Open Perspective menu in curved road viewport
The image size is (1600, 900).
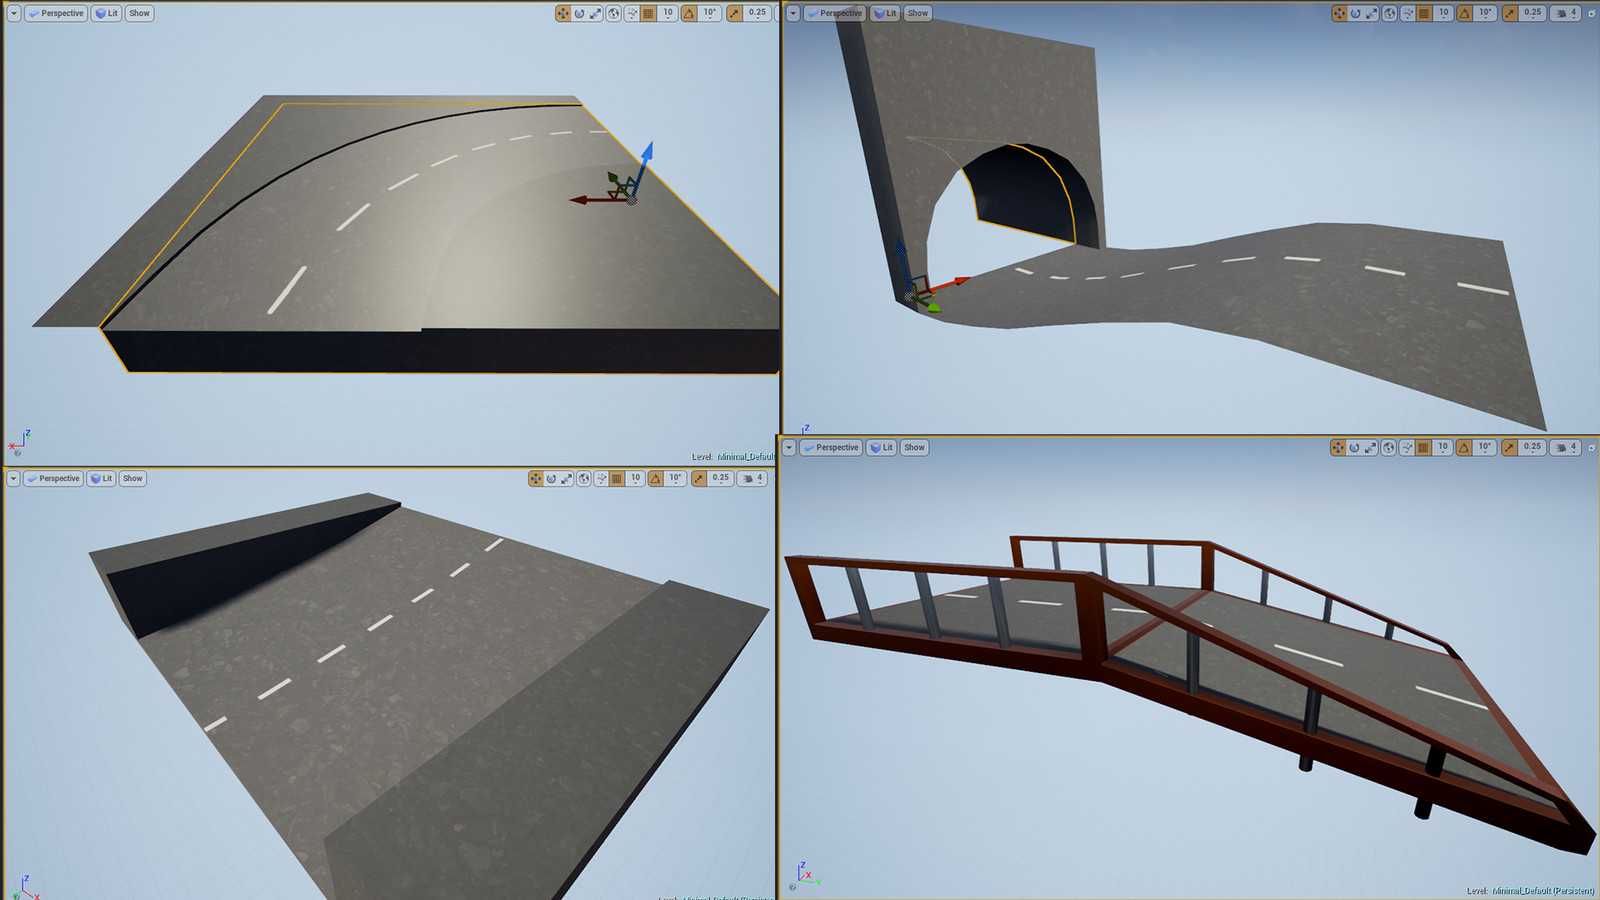[56, 13]
